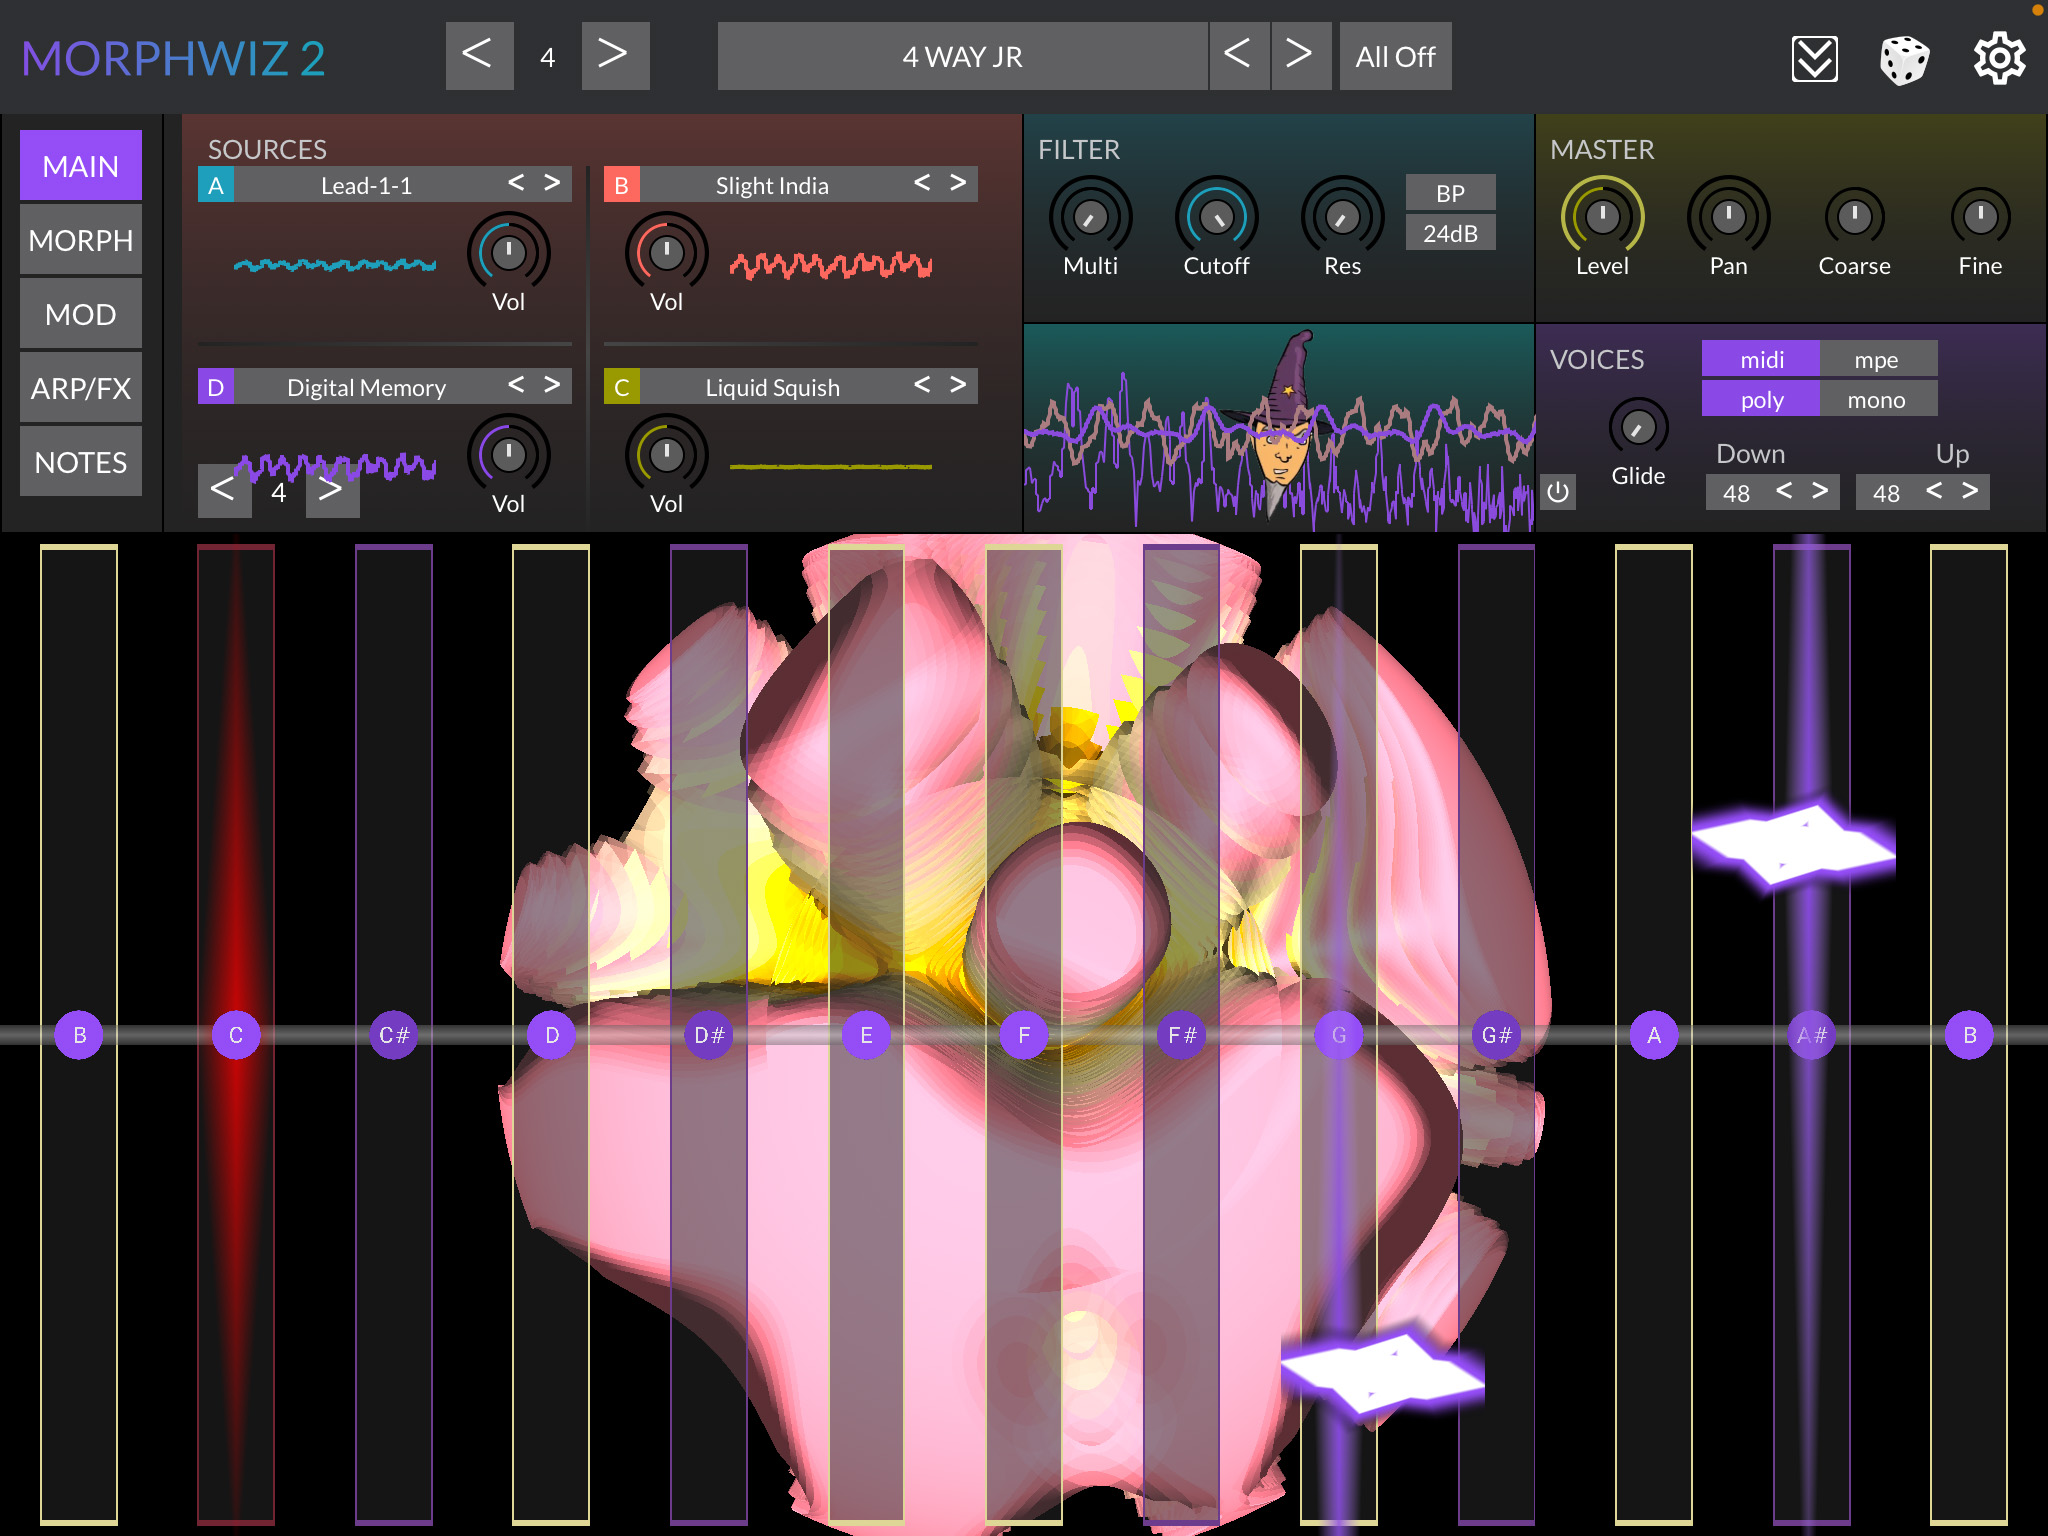
Task: Click the poly voice mode button
Action: coord(1756,402)
